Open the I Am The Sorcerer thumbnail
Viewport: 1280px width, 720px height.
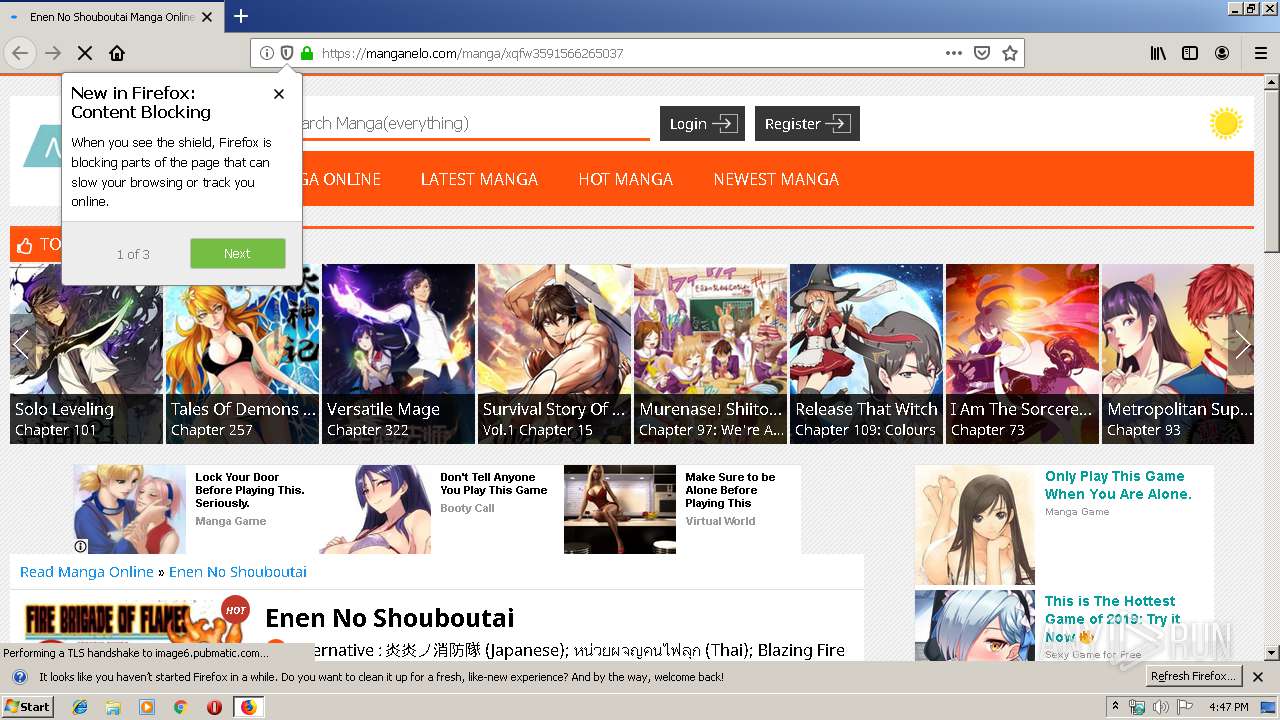1022,354
